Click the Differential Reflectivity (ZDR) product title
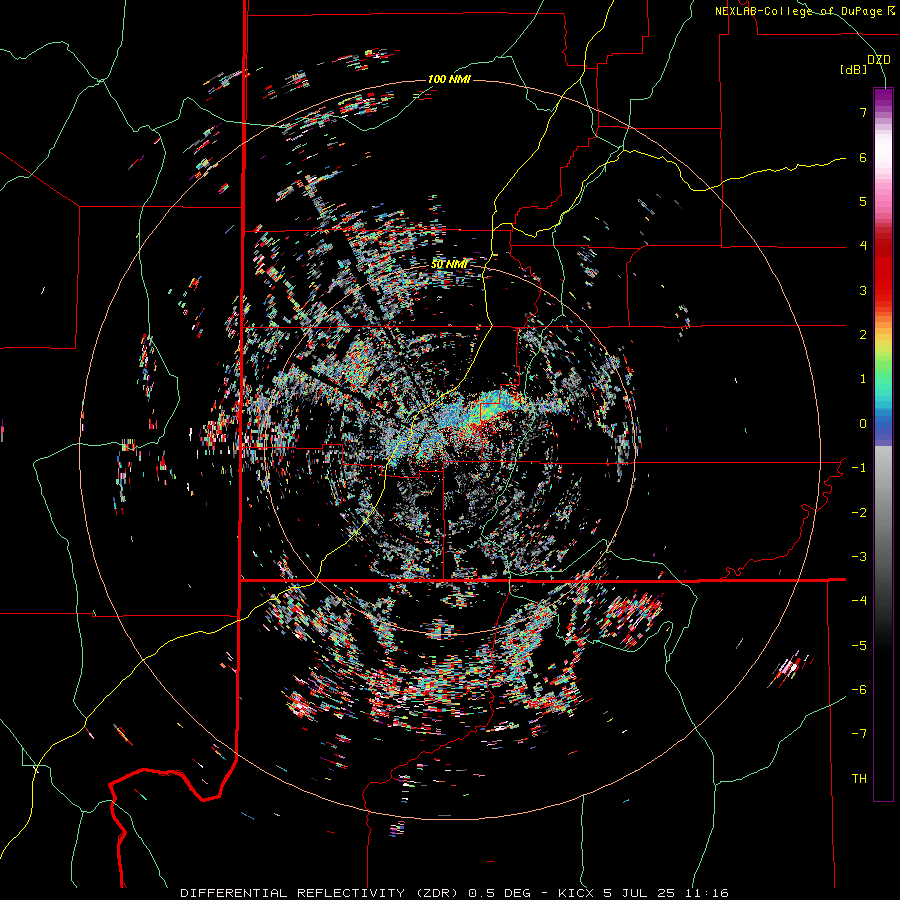Viewport: 900px width, 900px height. tap(317, 893)
